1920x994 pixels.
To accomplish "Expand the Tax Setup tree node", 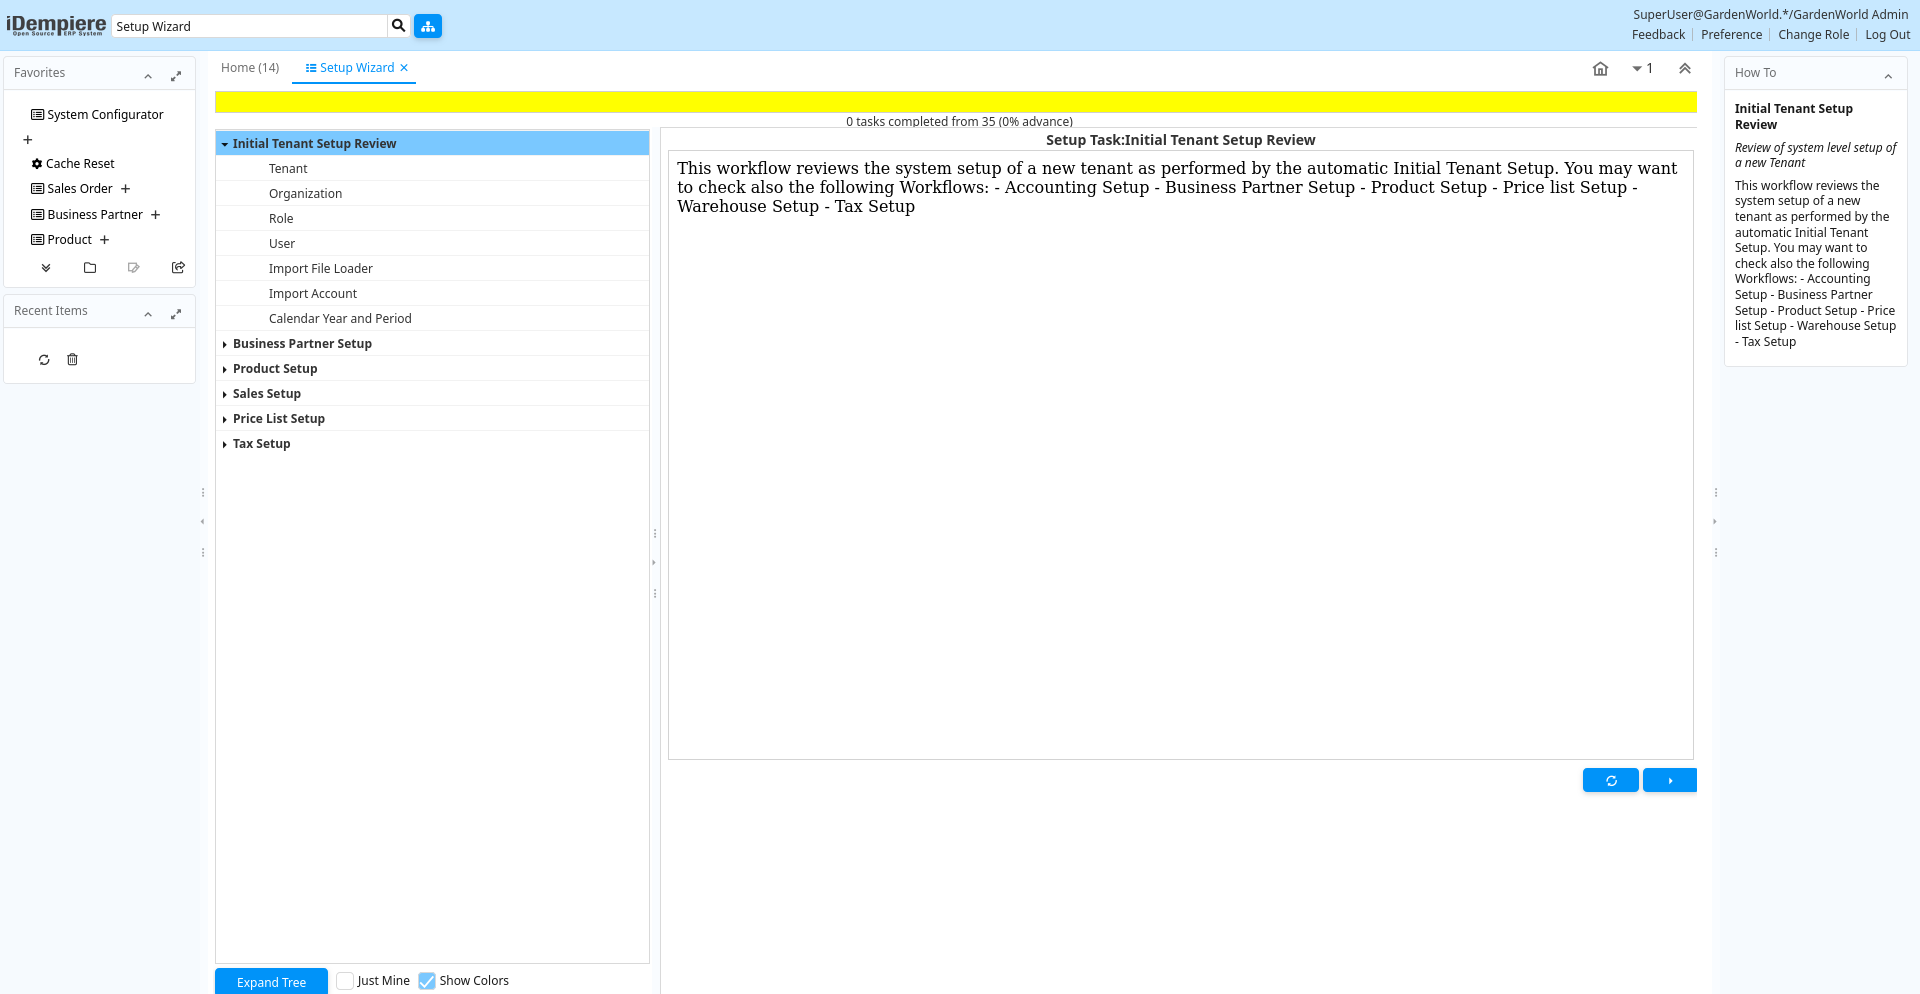I will coord(225,444).
